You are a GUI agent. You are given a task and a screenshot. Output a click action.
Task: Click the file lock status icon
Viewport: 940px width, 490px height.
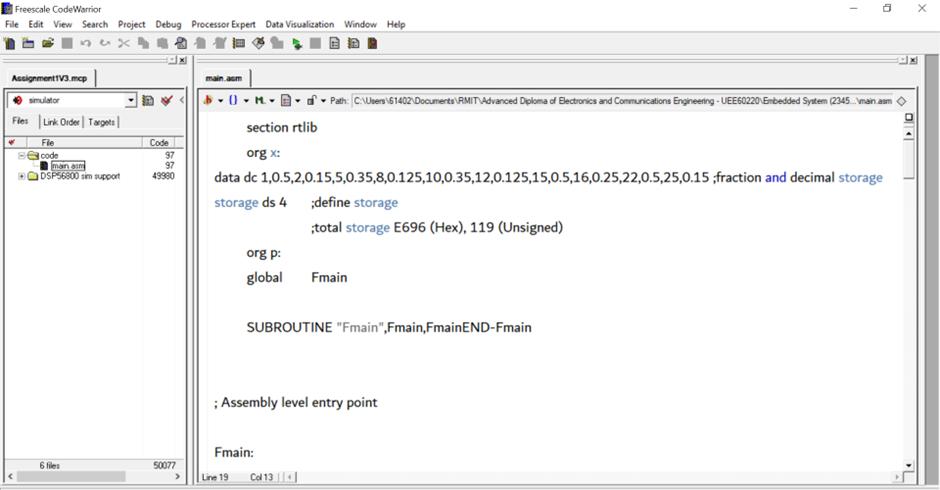pyautogui.click(x=311, y=101)
